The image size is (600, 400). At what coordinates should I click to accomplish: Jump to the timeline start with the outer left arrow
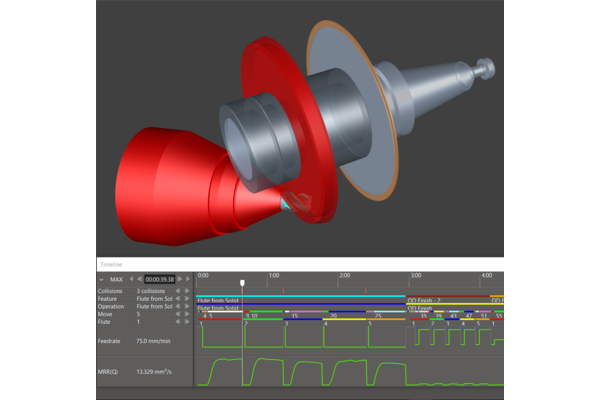pos(131,279)
